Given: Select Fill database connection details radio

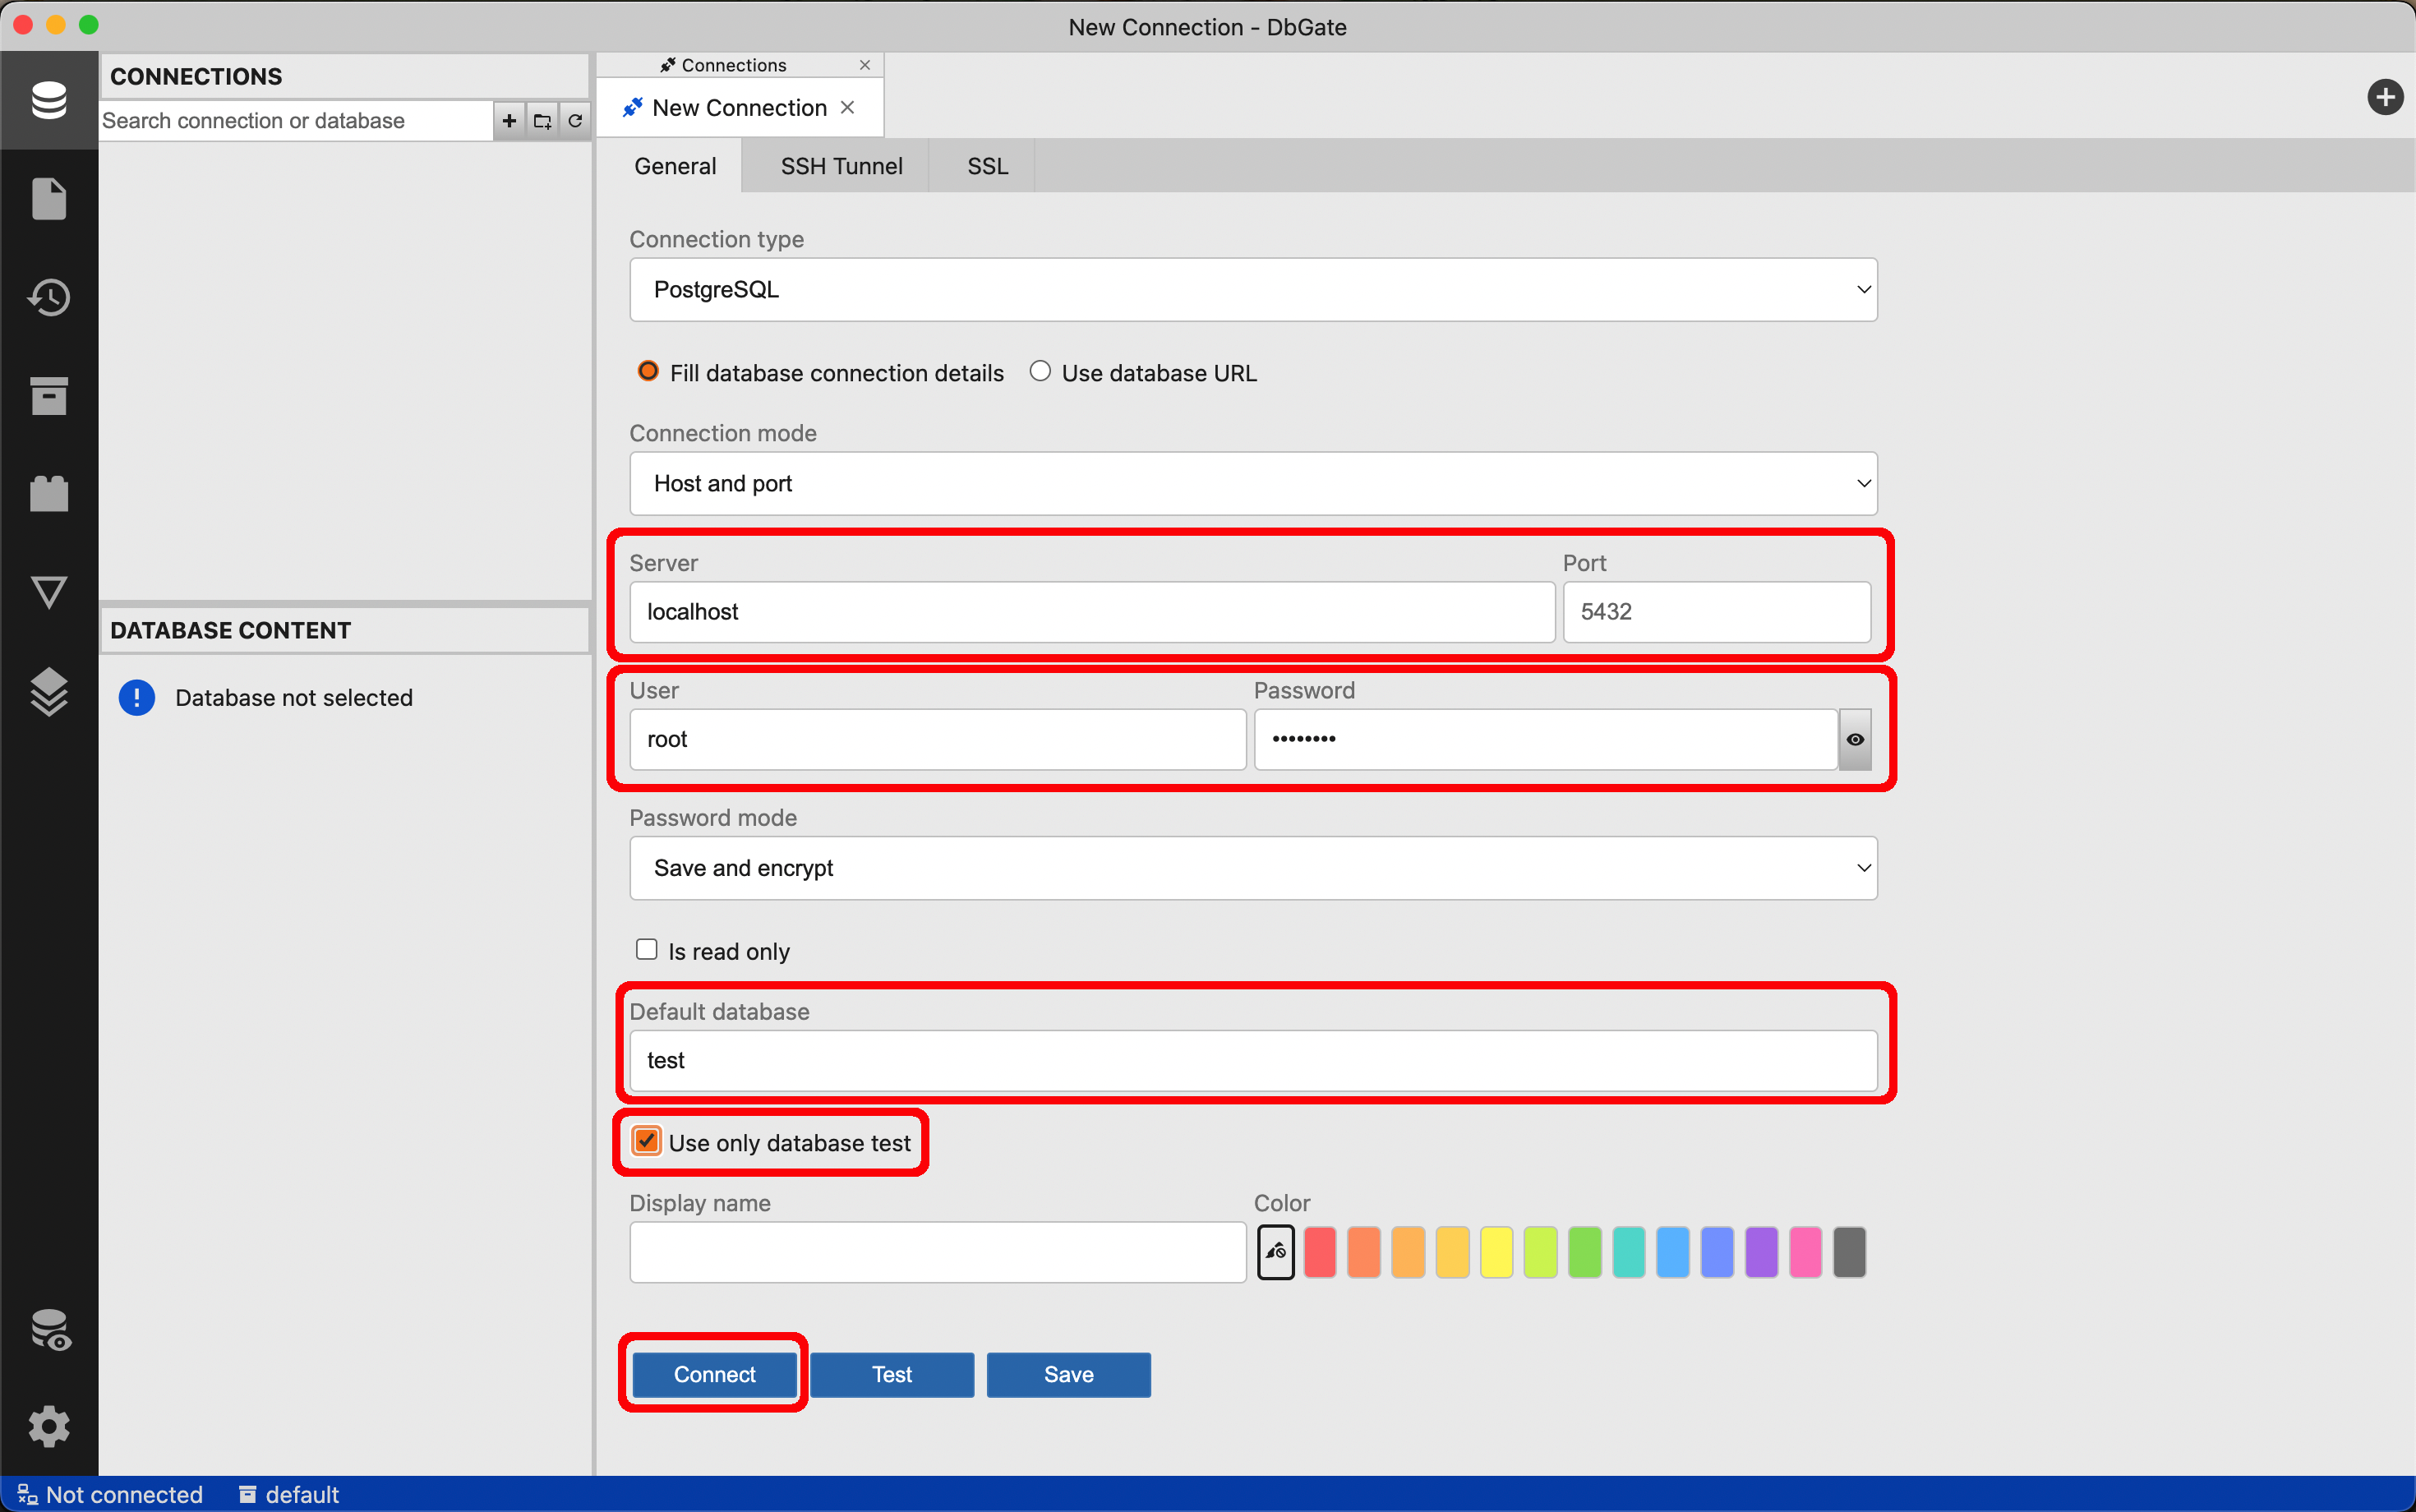Looking at the screenshot, I should click(x=648, y=372).
